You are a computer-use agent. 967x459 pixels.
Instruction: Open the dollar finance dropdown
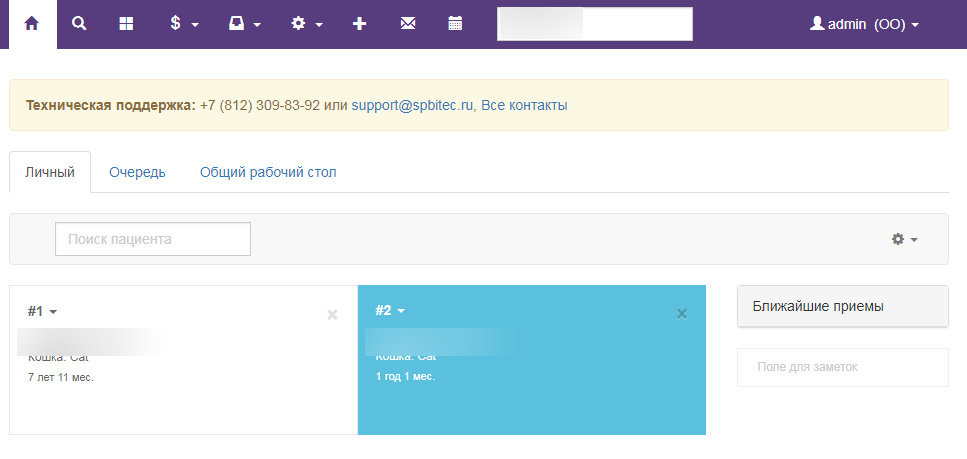pos(184,24)
